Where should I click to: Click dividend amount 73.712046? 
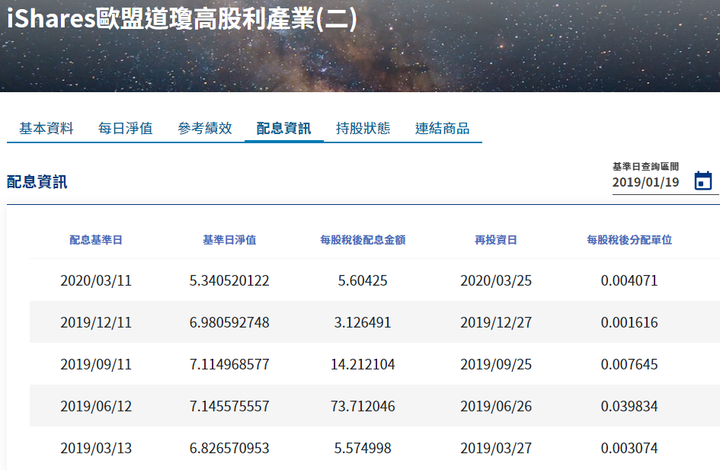[363, 406]
